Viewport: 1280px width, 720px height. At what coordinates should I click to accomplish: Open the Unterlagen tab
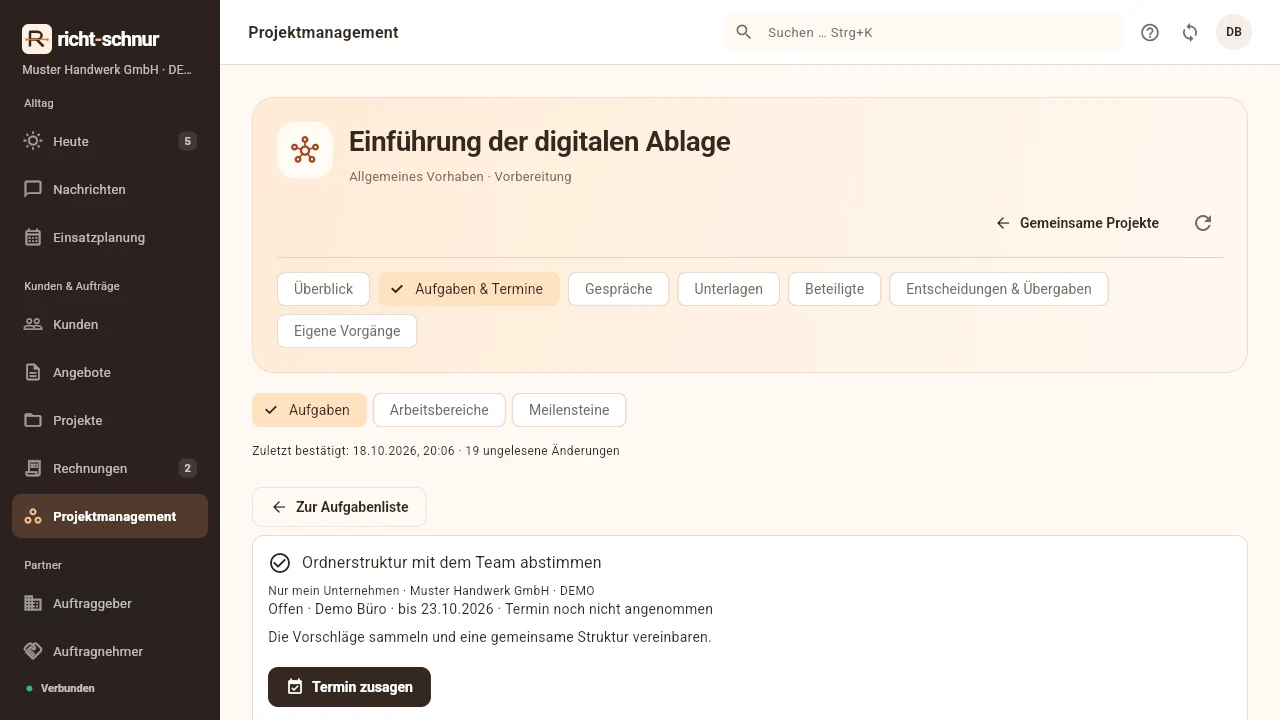pyautogui.click(x=728, y=289)
